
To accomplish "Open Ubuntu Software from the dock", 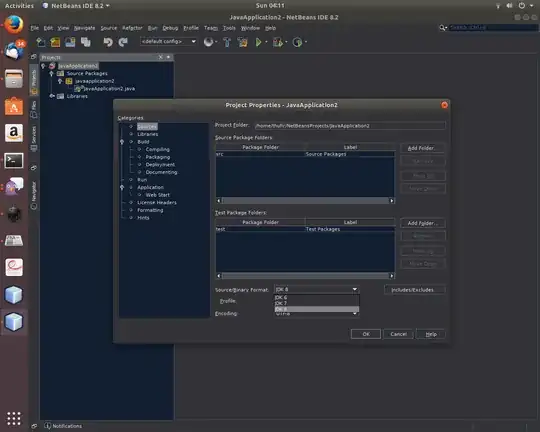I will coord(14,106).
